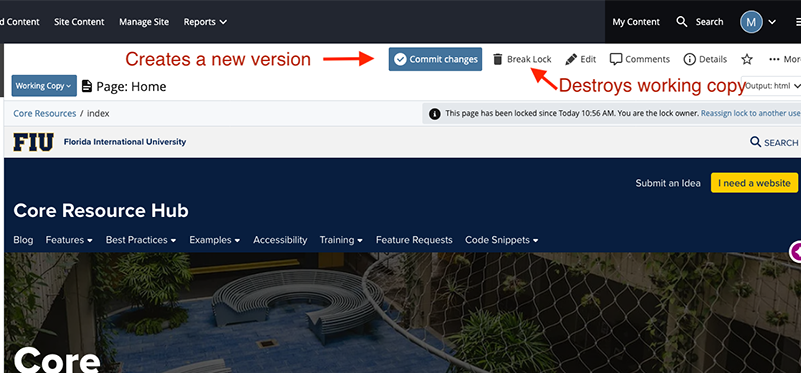The image size is (801, 373).
Task: Click the Search magnifier in top bar
Action: point(681,22)
